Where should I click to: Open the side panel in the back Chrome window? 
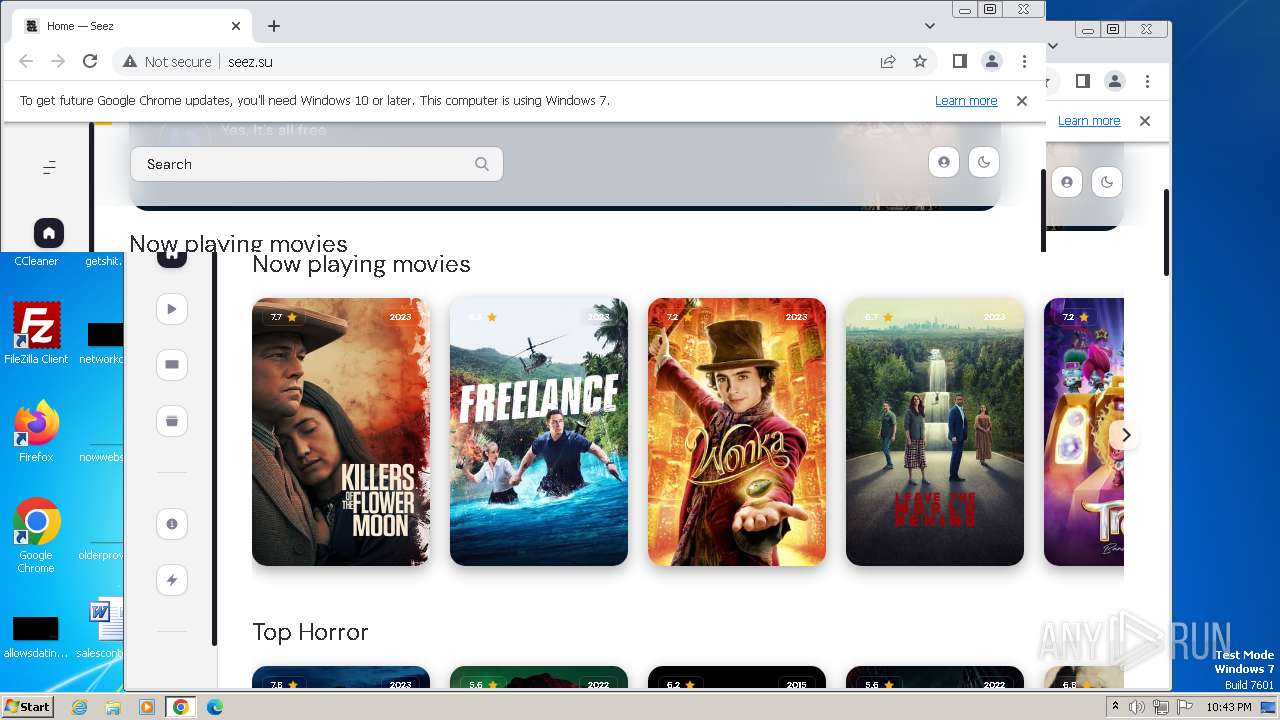pyautogui.click(x=1083, y=81)
